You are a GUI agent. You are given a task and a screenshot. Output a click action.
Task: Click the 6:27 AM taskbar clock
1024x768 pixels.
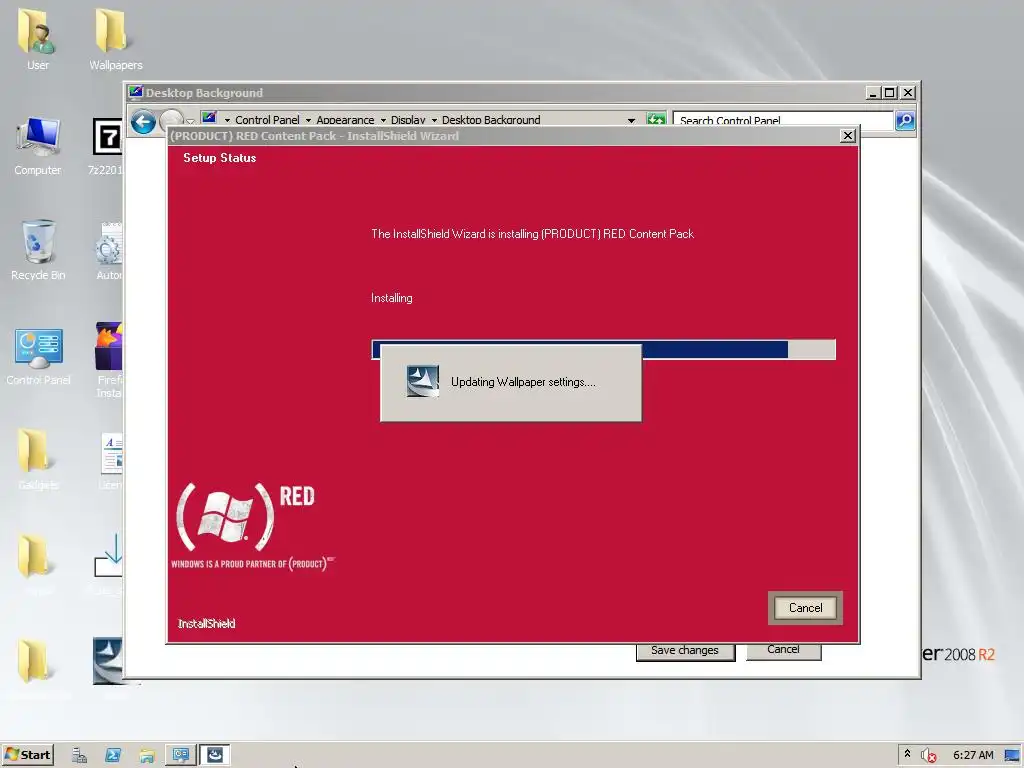973,756
